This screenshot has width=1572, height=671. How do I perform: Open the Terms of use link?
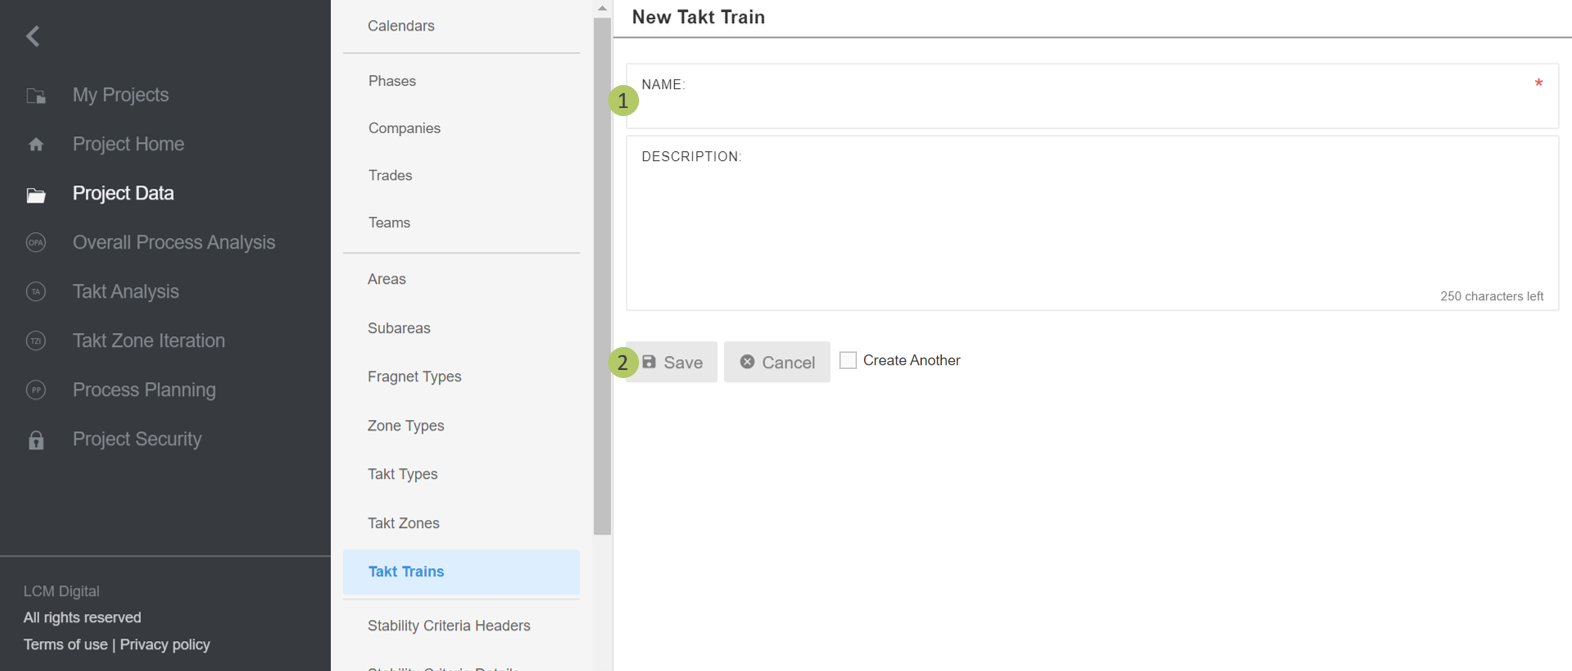[65, 645]
